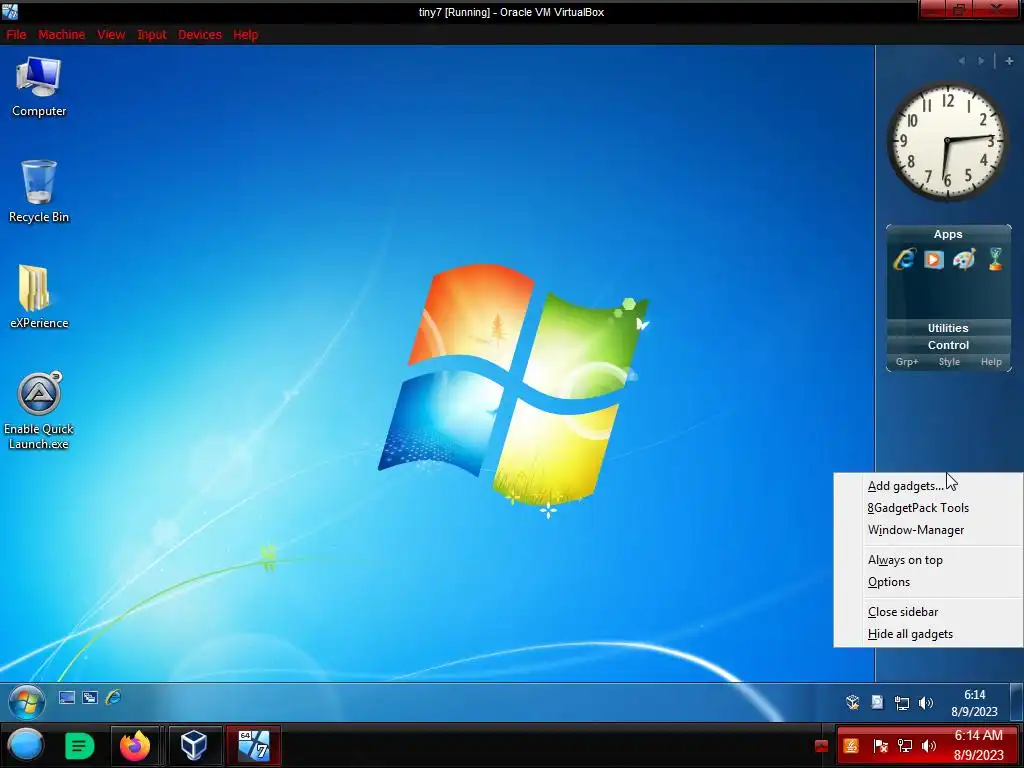Viewport: 1024px width, 768px height.
Task: Click Style in launcher gadget
Action: [949, 362]
